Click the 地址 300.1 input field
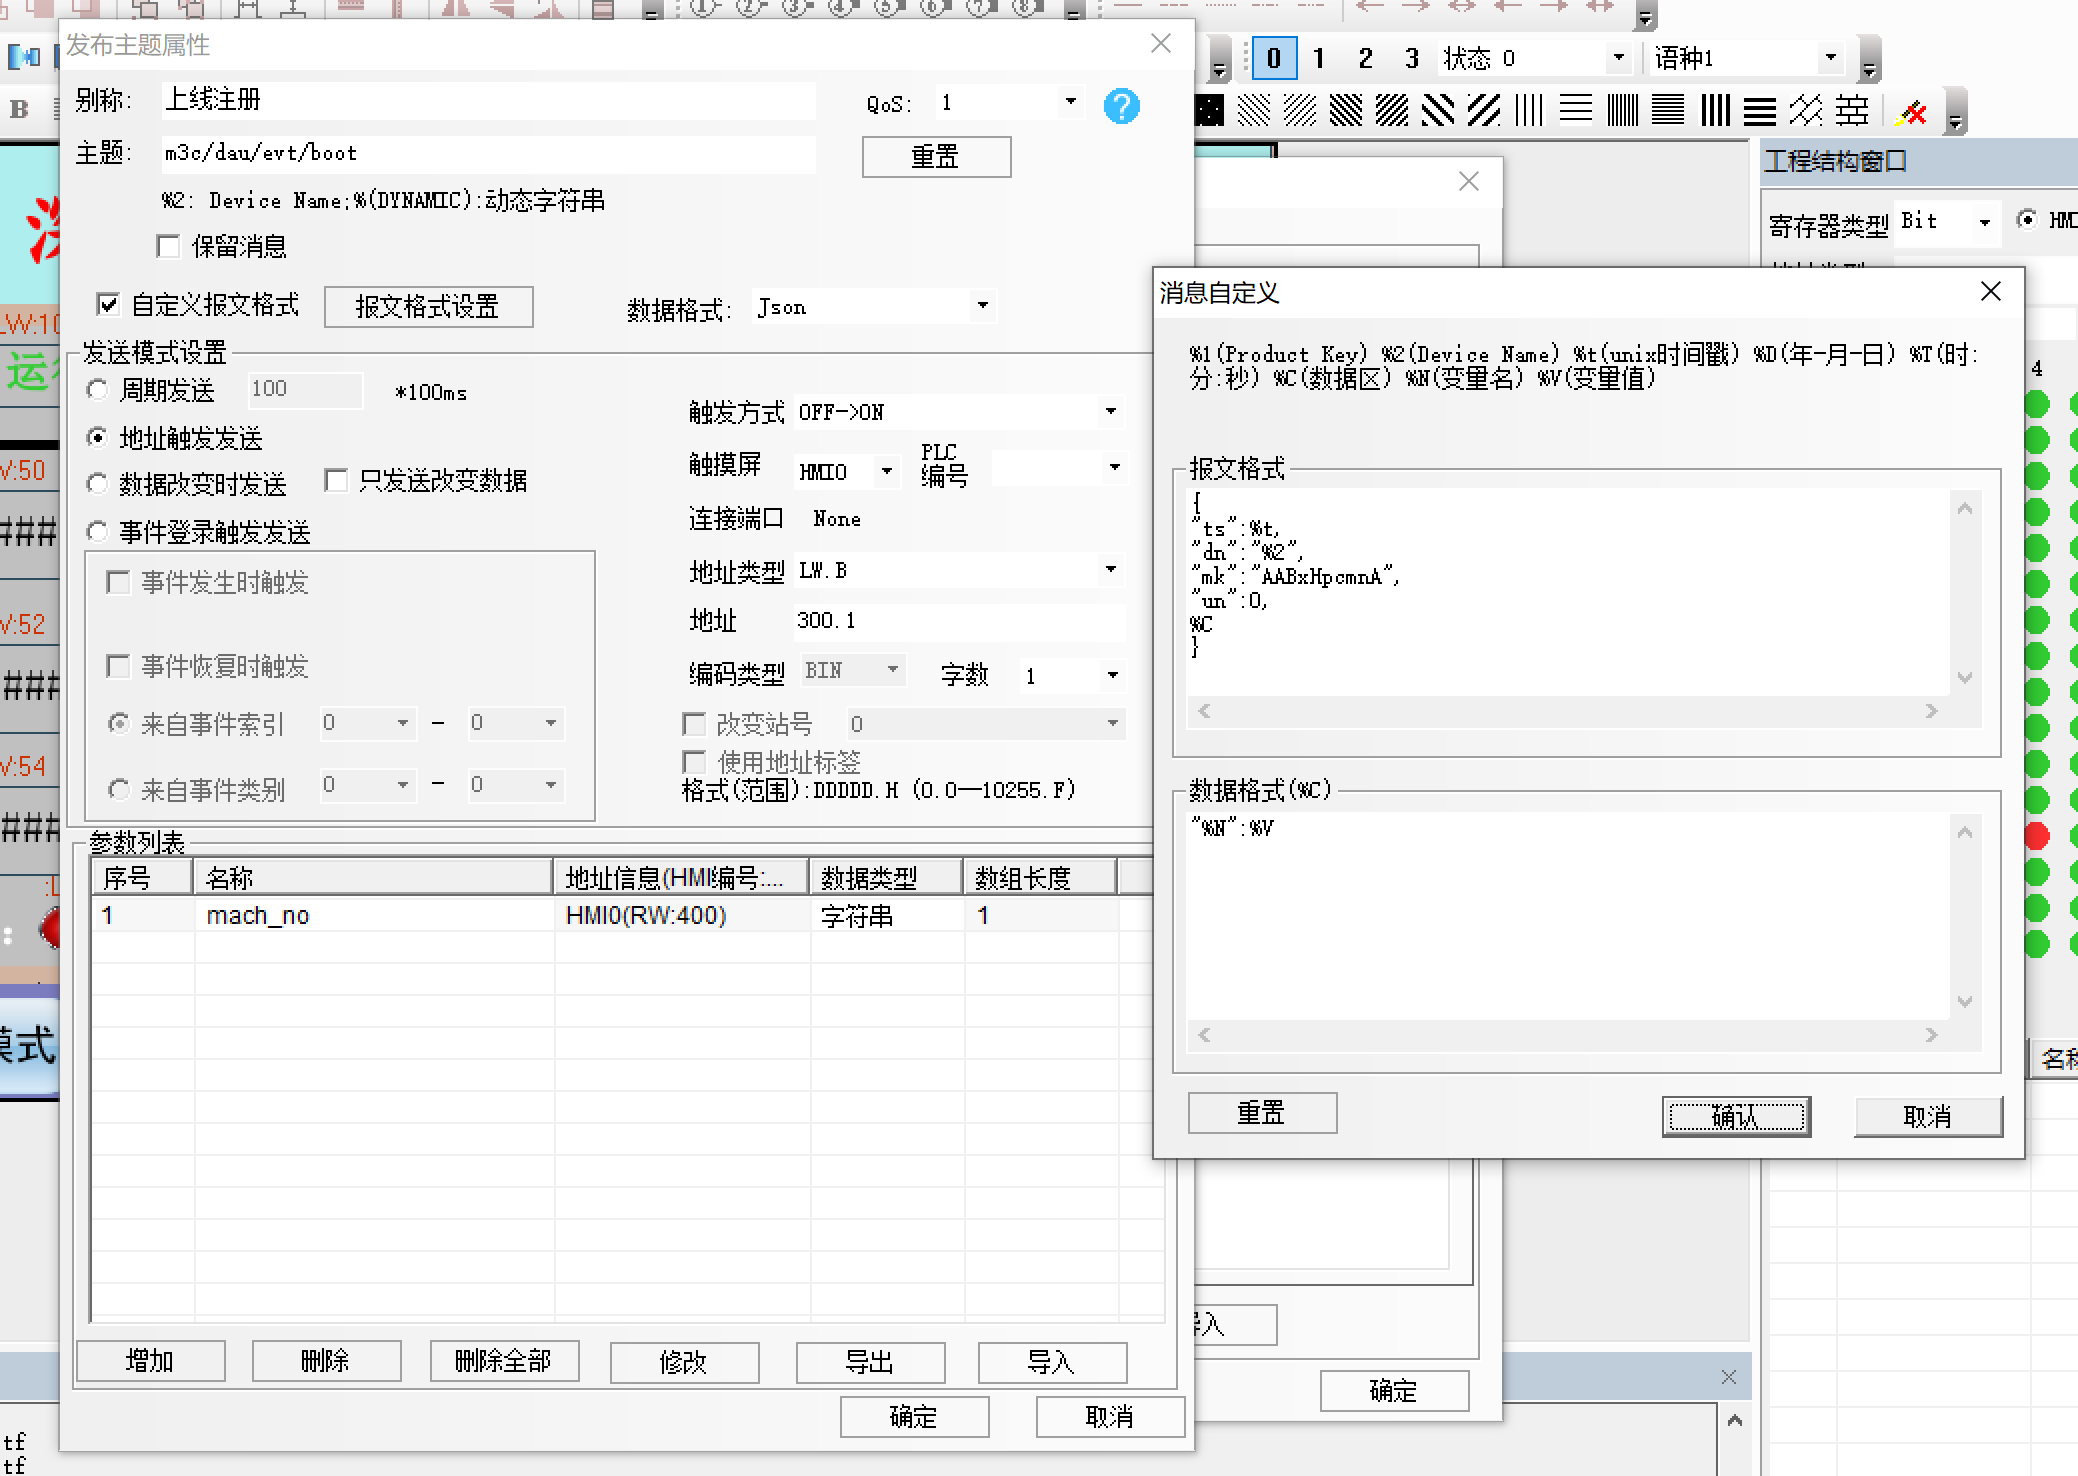This screenshot has width=2078, height=1476. [958, 621]
